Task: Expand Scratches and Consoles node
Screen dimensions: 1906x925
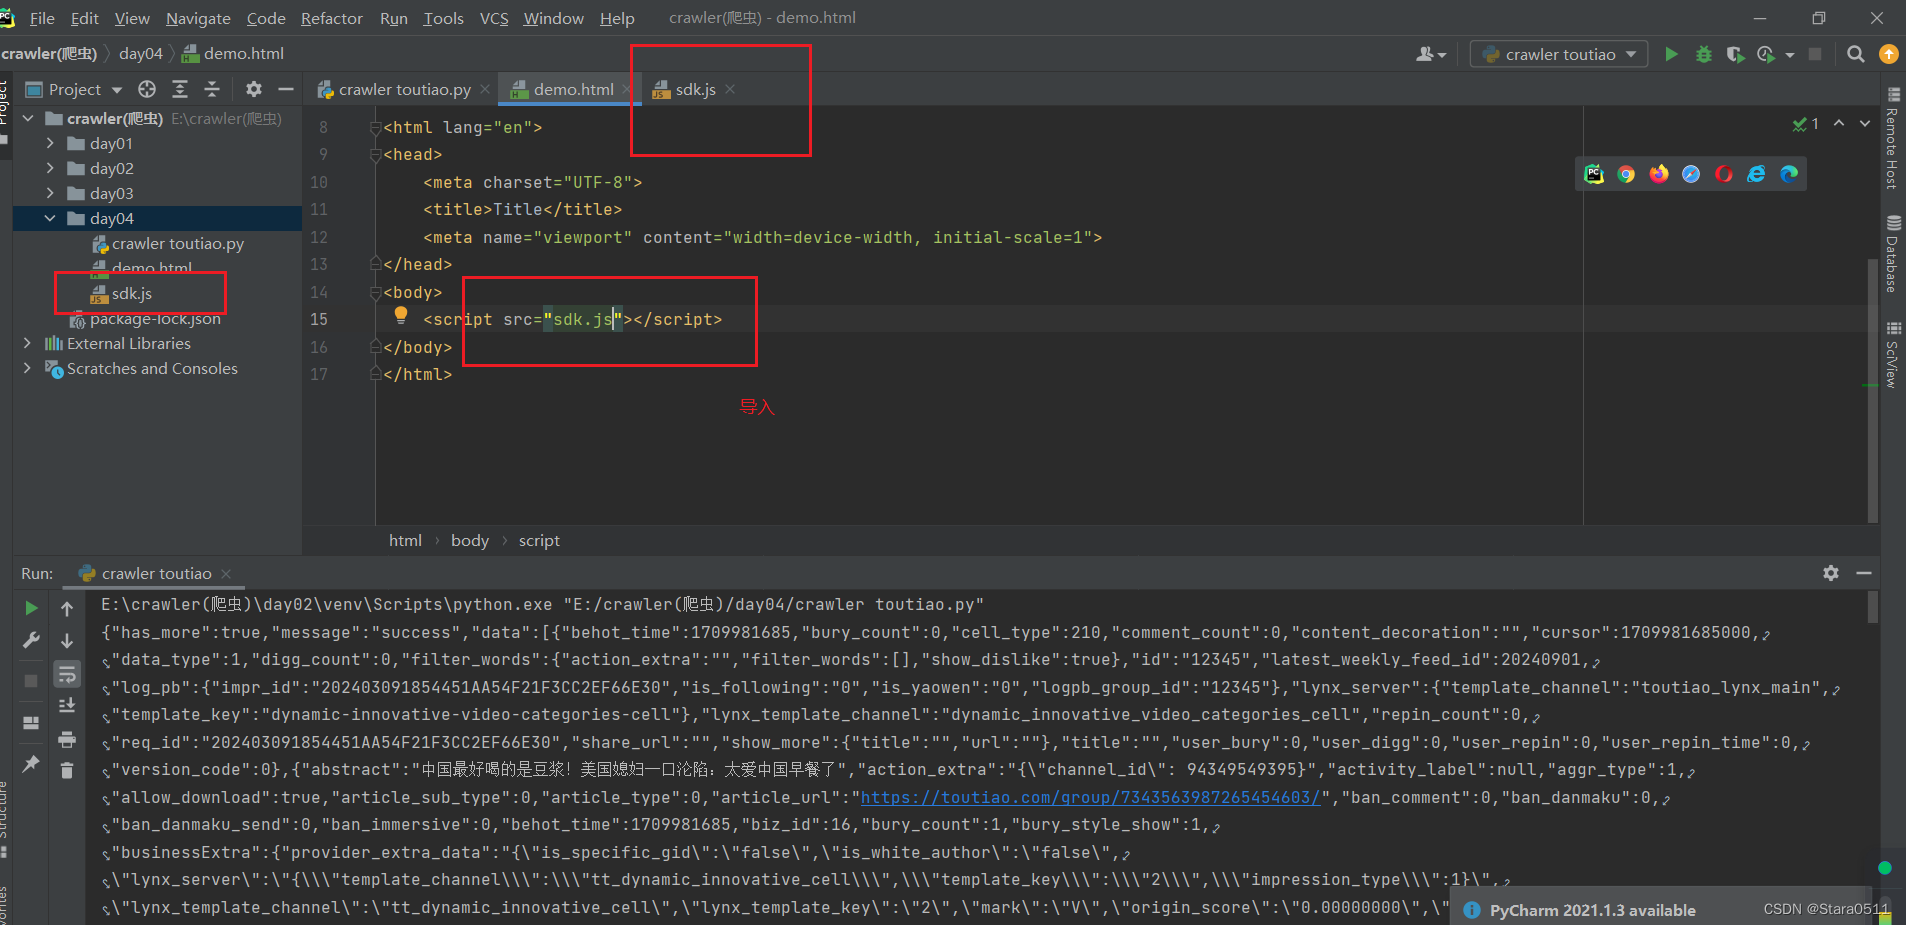Action: pos(27,368)
